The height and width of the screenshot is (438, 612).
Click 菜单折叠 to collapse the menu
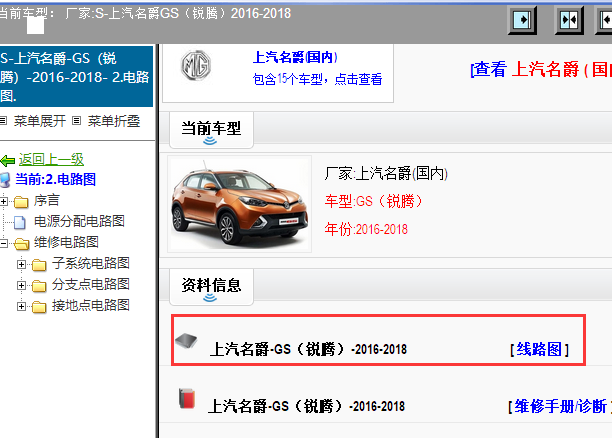point(114,121)
